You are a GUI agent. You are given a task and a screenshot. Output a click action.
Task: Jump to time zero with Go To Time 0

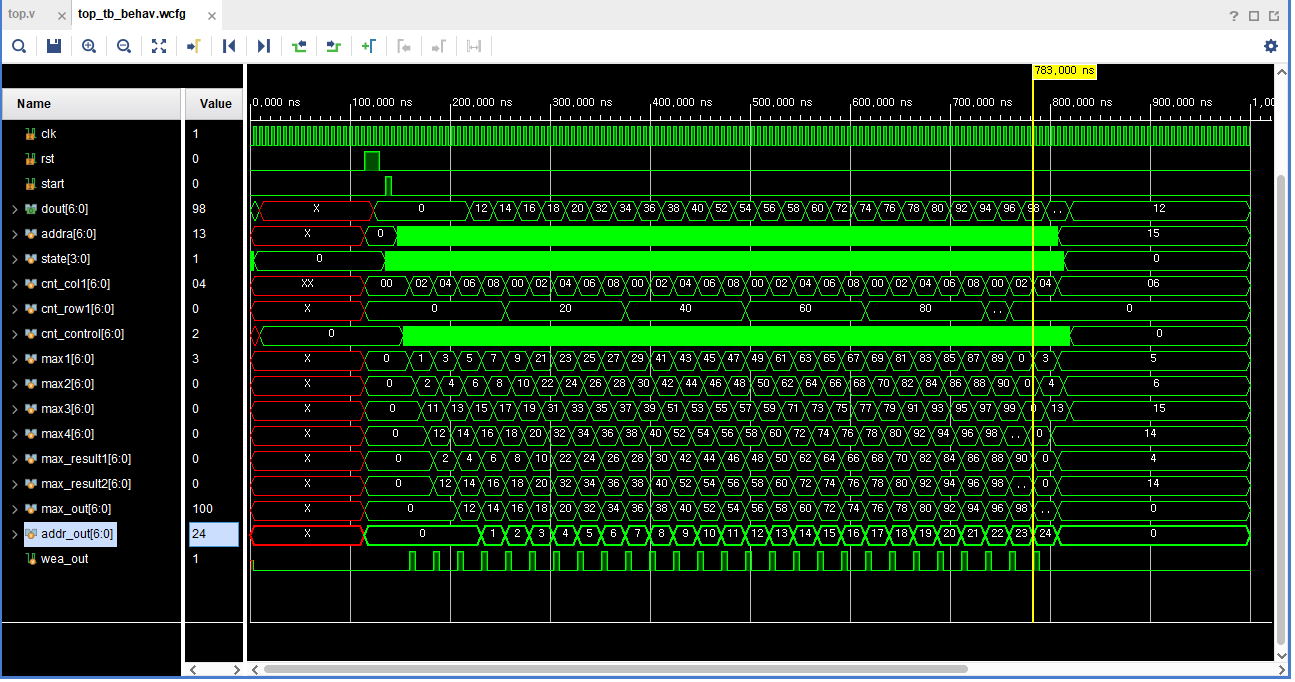pos(228,45)
